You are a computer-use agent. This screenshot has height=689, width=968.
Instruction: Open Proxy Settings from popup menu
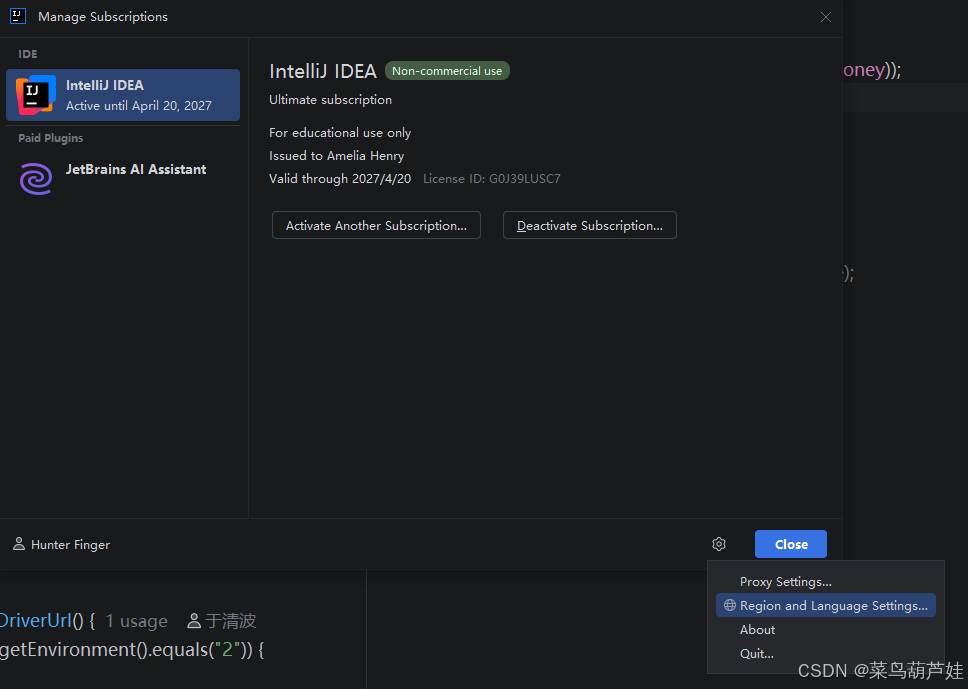(x=826, y=582)
